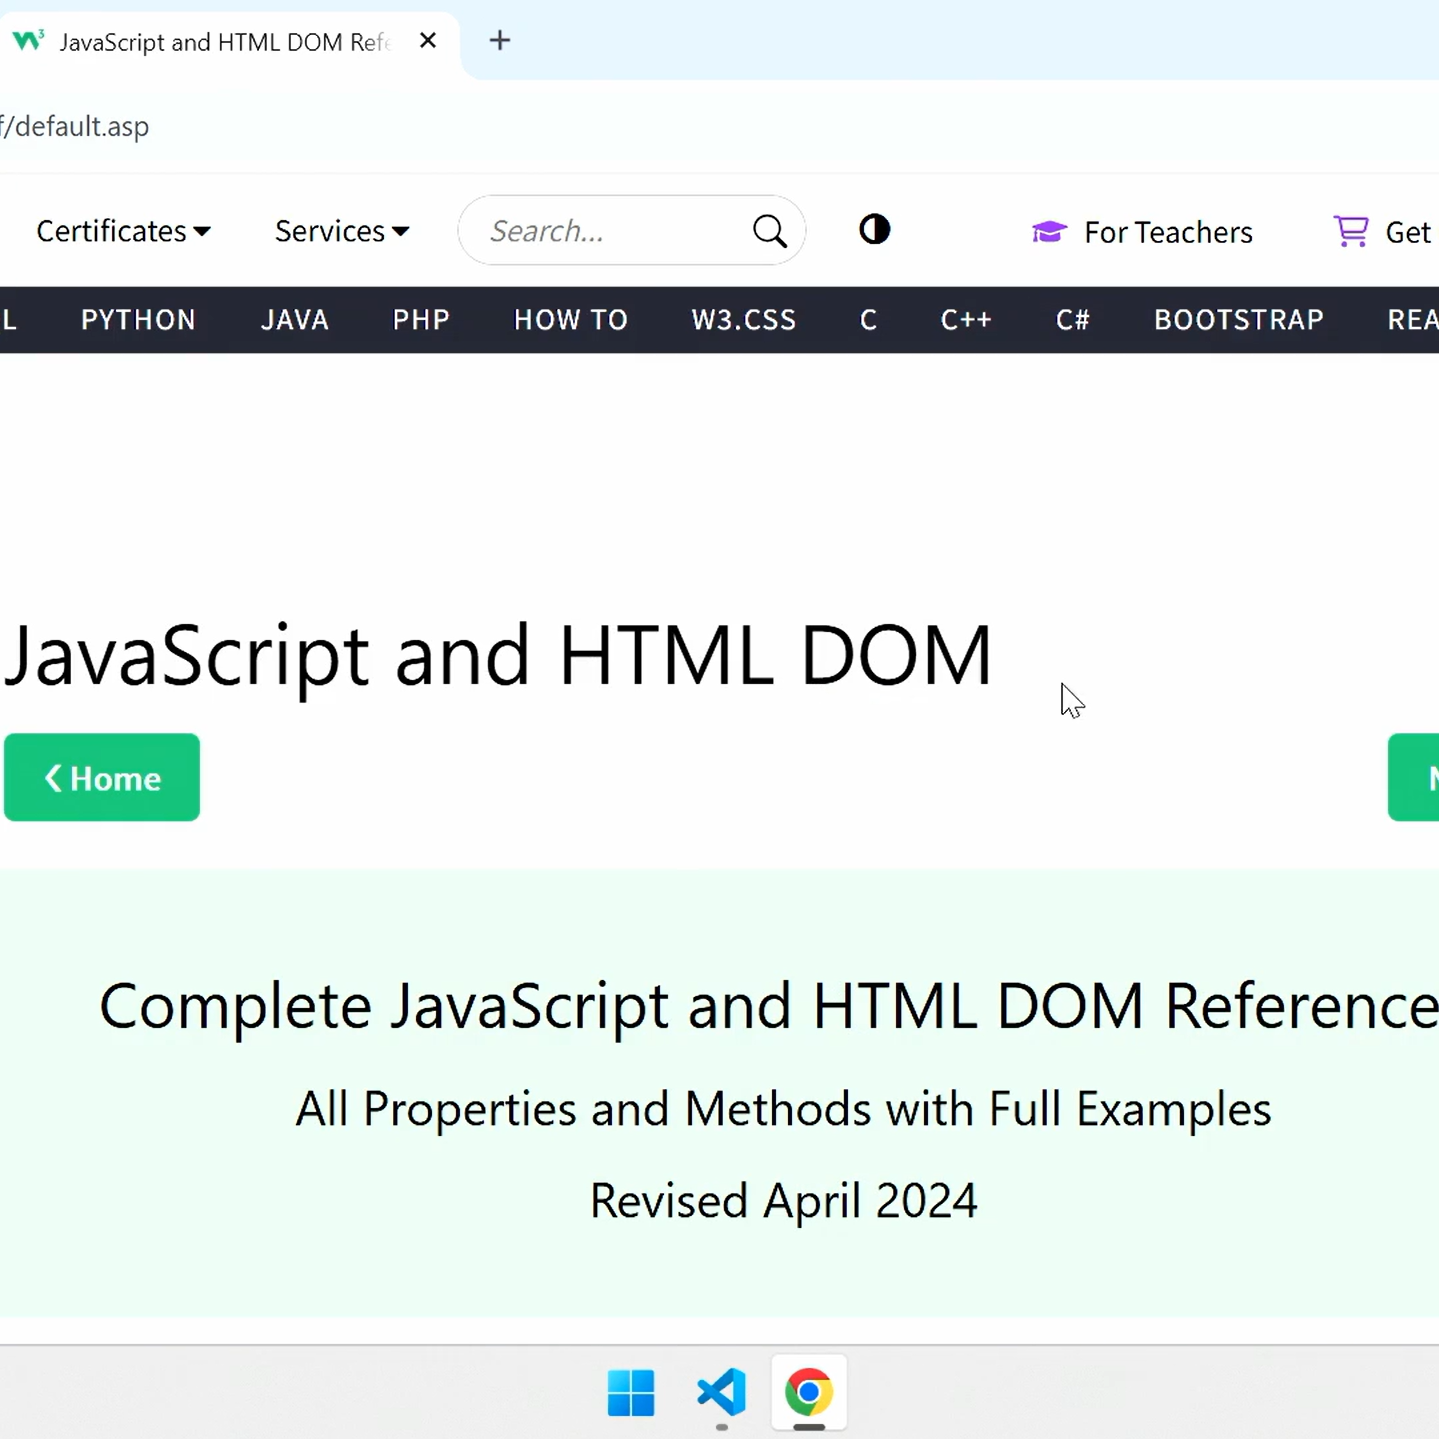Image resolution: width=1439 pixels, height=1439 pixels.
Task: Open a new browser tab
Action: [x=500, y=41]
